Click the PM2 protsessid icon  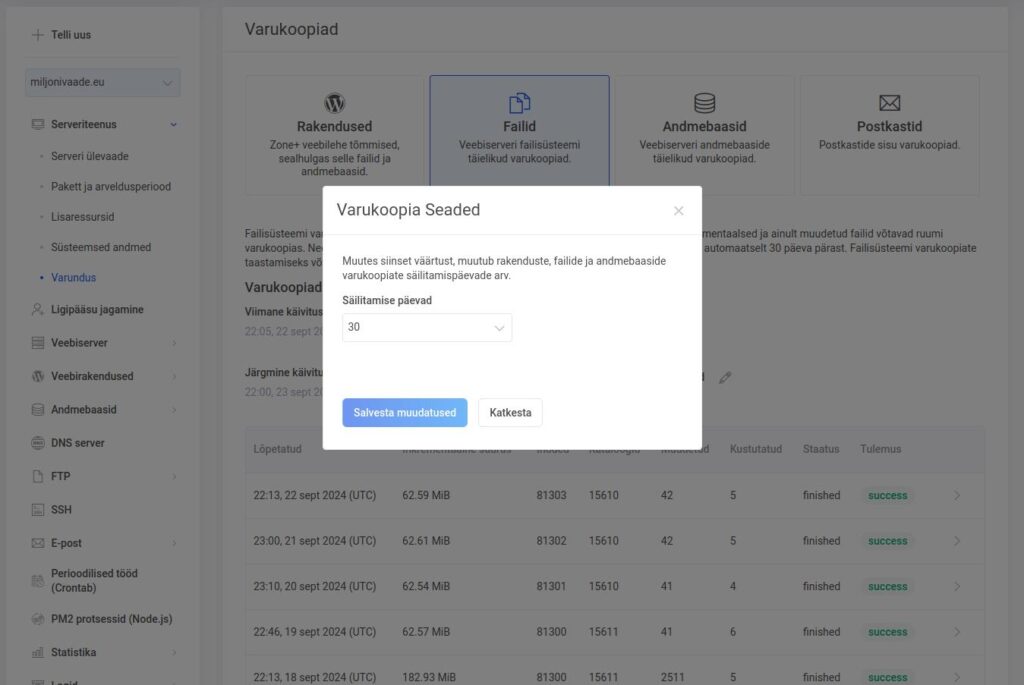38,619
